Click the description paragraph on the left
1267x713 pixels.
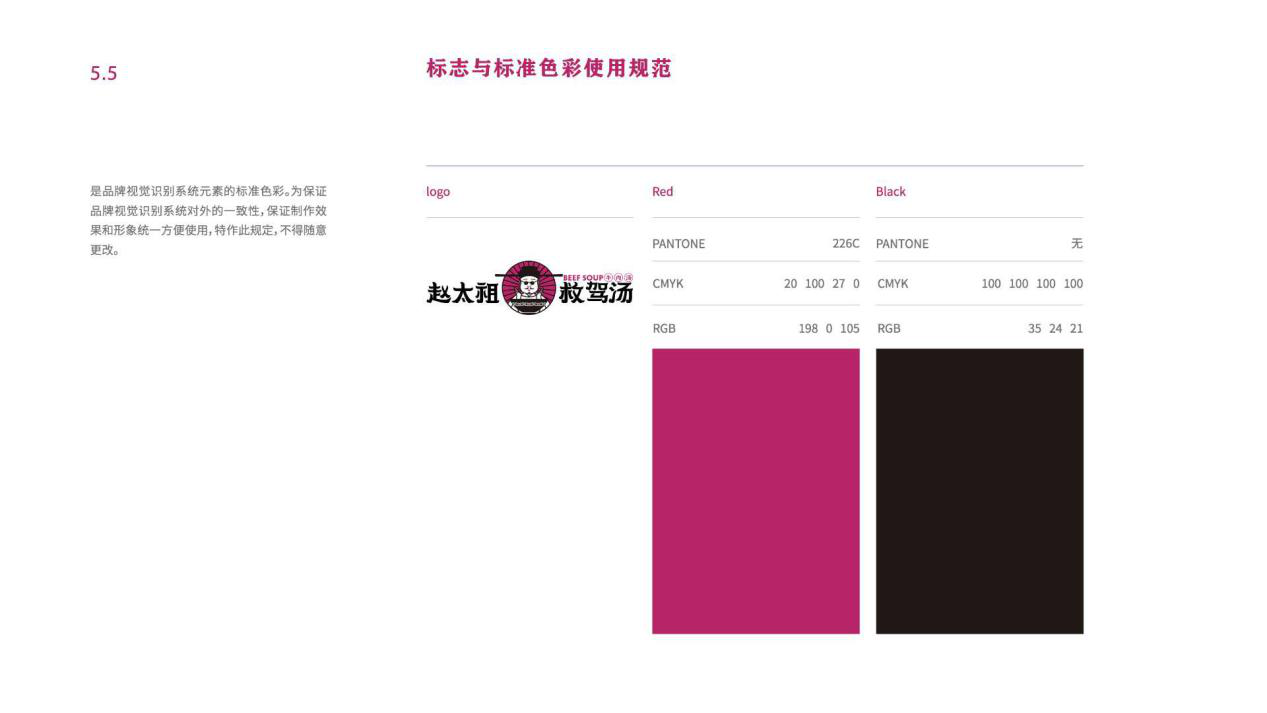tap(208, 220)
